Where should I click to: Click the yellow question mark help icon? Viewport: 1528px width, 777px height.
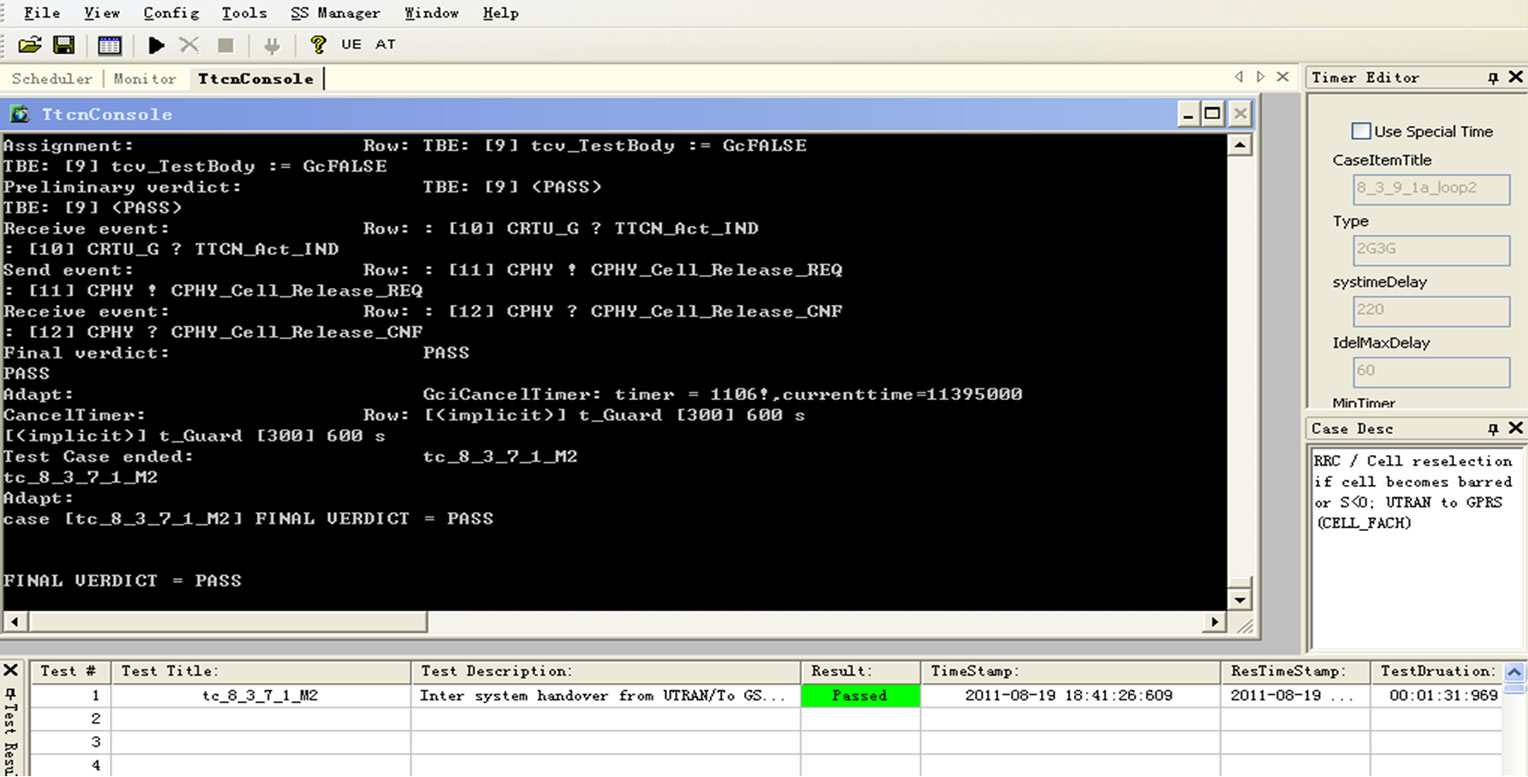coord(318,45)
